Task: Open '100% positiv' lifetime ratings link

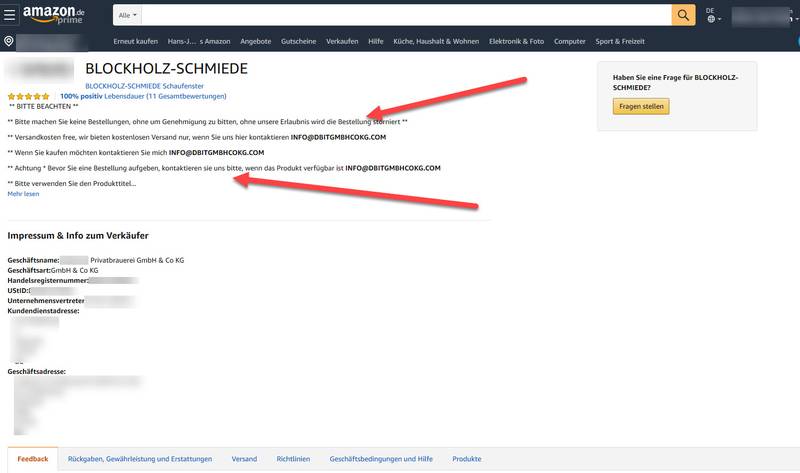Action: pyautogui.click(x=143, y=96)
